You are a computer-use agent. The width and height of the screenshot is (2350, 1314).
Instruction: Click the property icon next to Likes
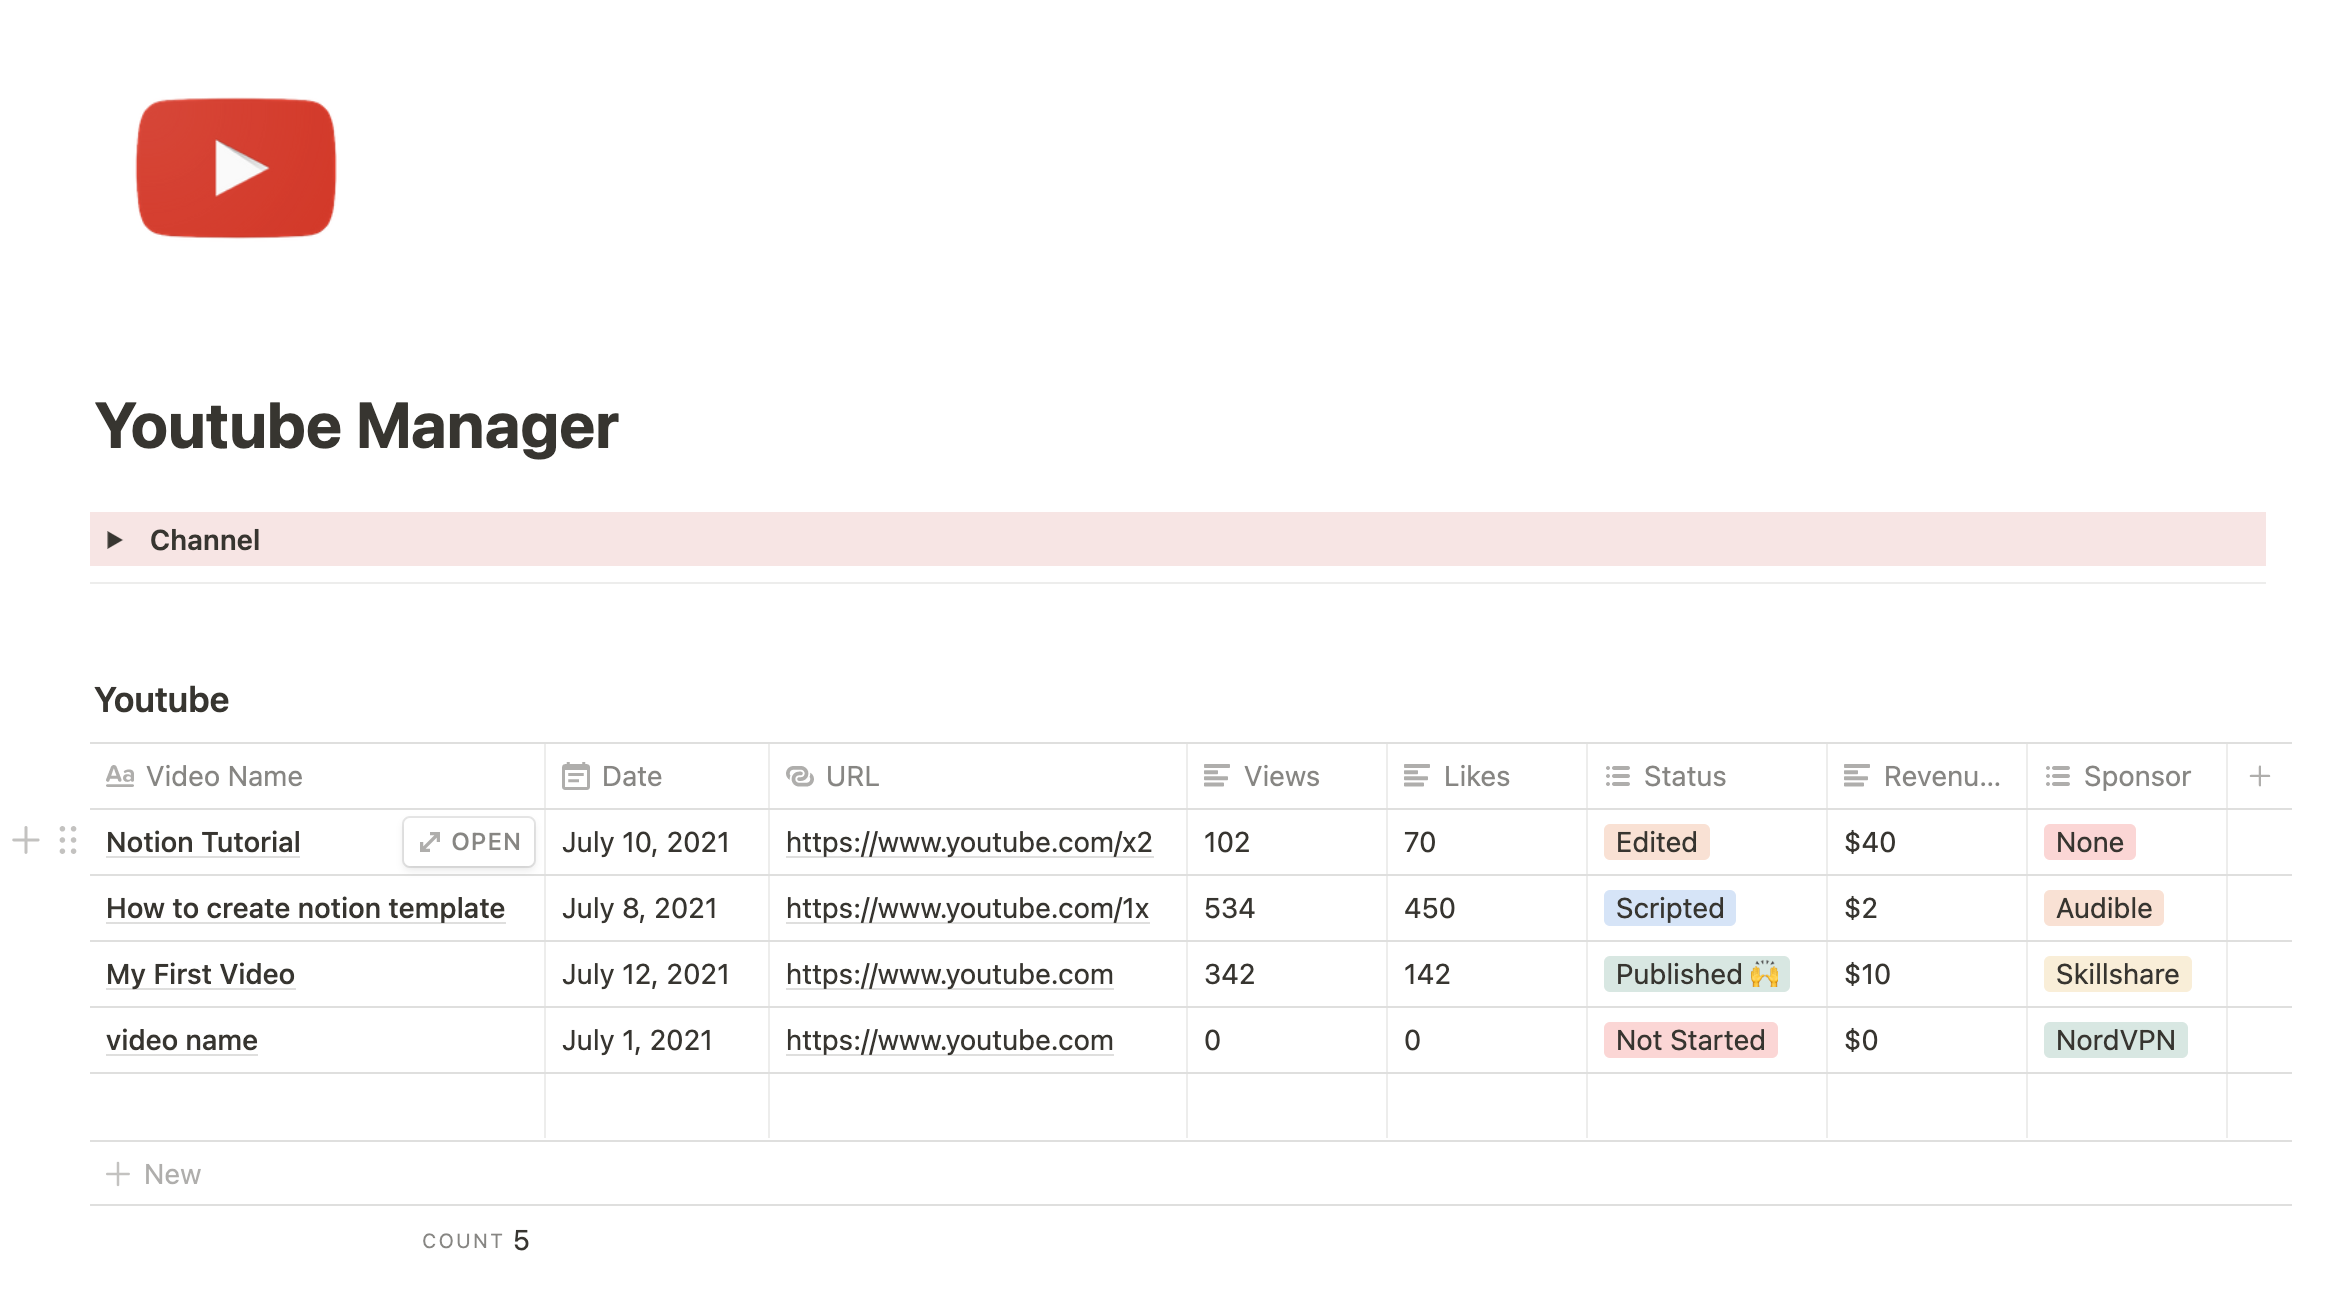point(1415,775)
